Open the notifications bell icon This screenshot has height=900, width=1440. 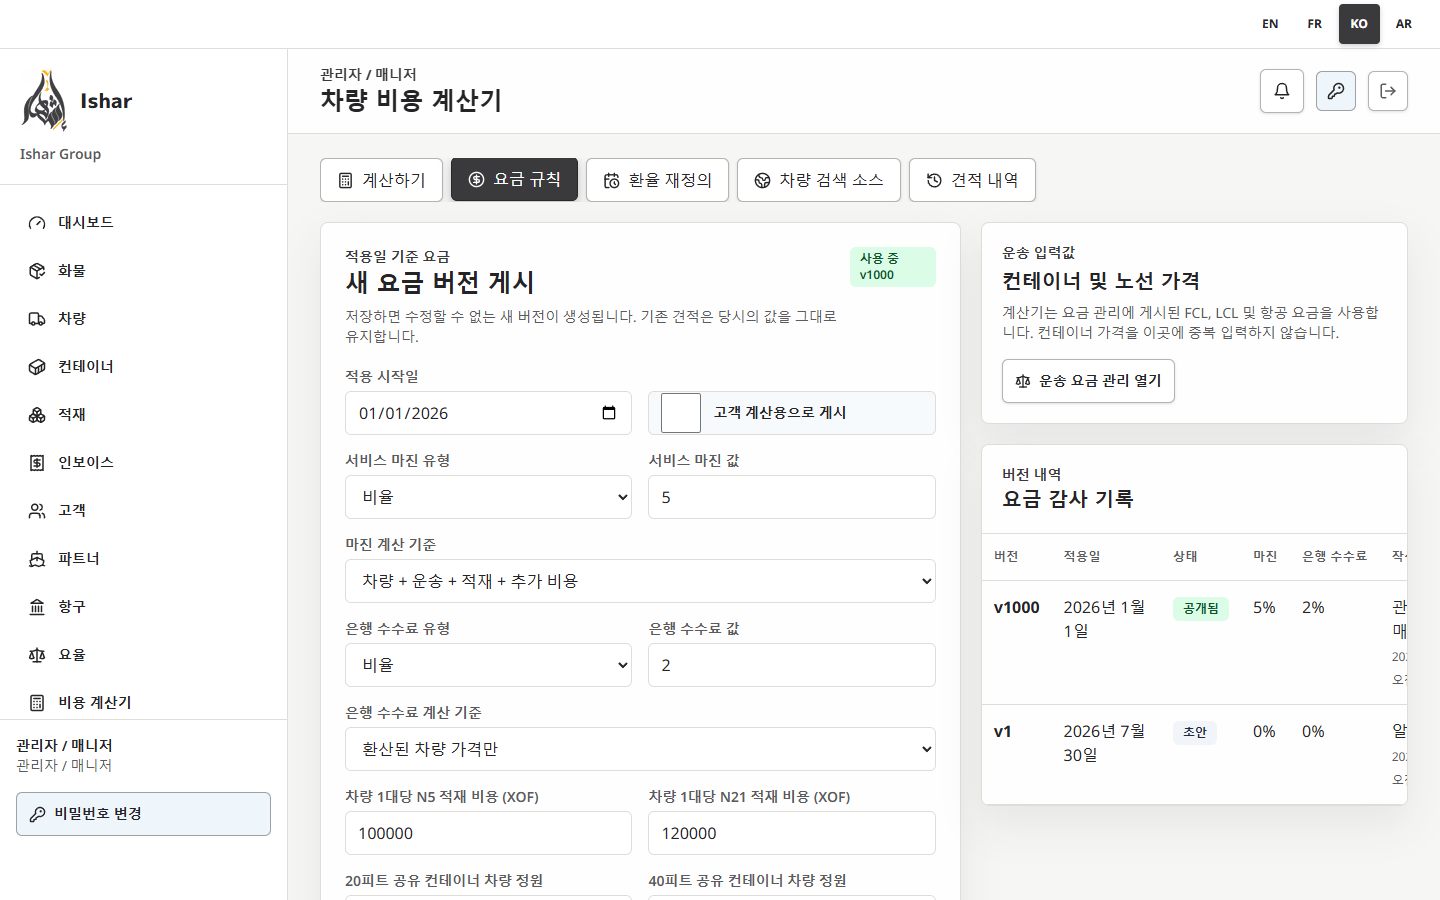point(1282,91)
